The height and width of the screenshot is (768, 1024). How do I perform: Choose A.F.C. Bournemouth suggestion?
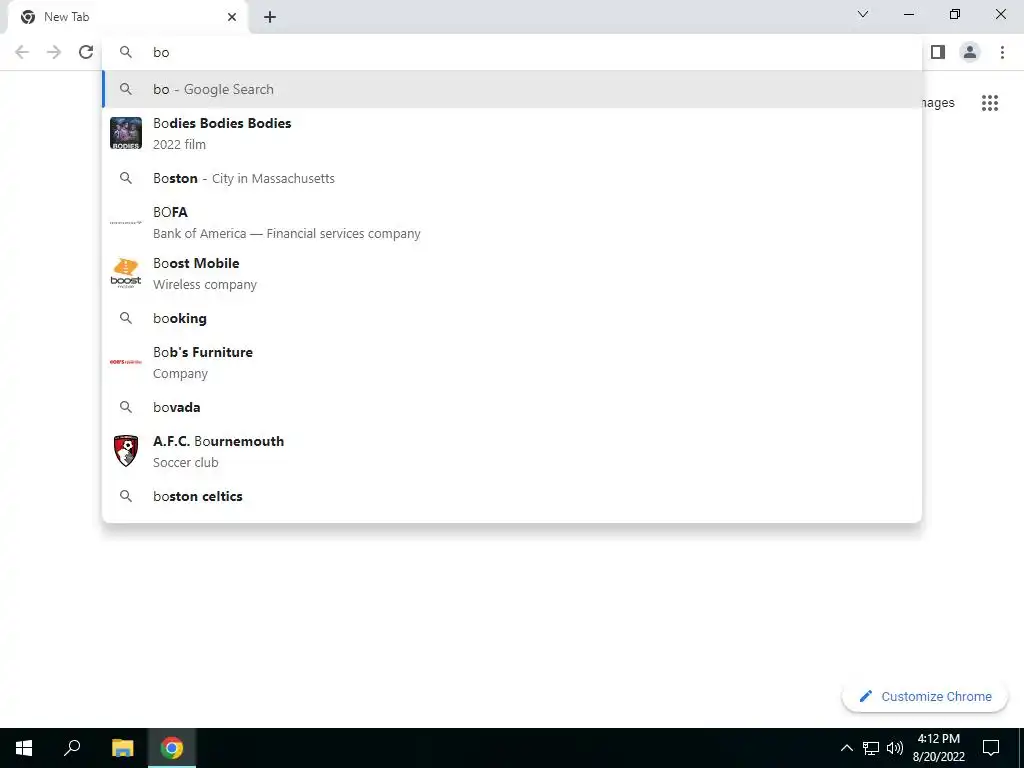(x=513, y=451)
